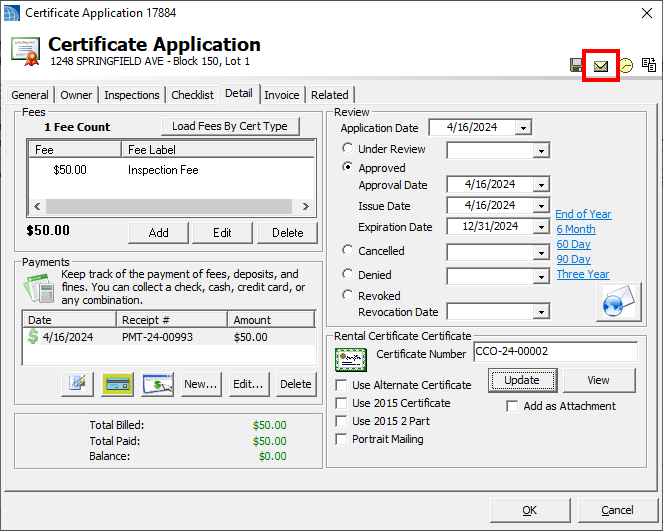Open the Revocation Date dropdown arrow

point(541,312)
